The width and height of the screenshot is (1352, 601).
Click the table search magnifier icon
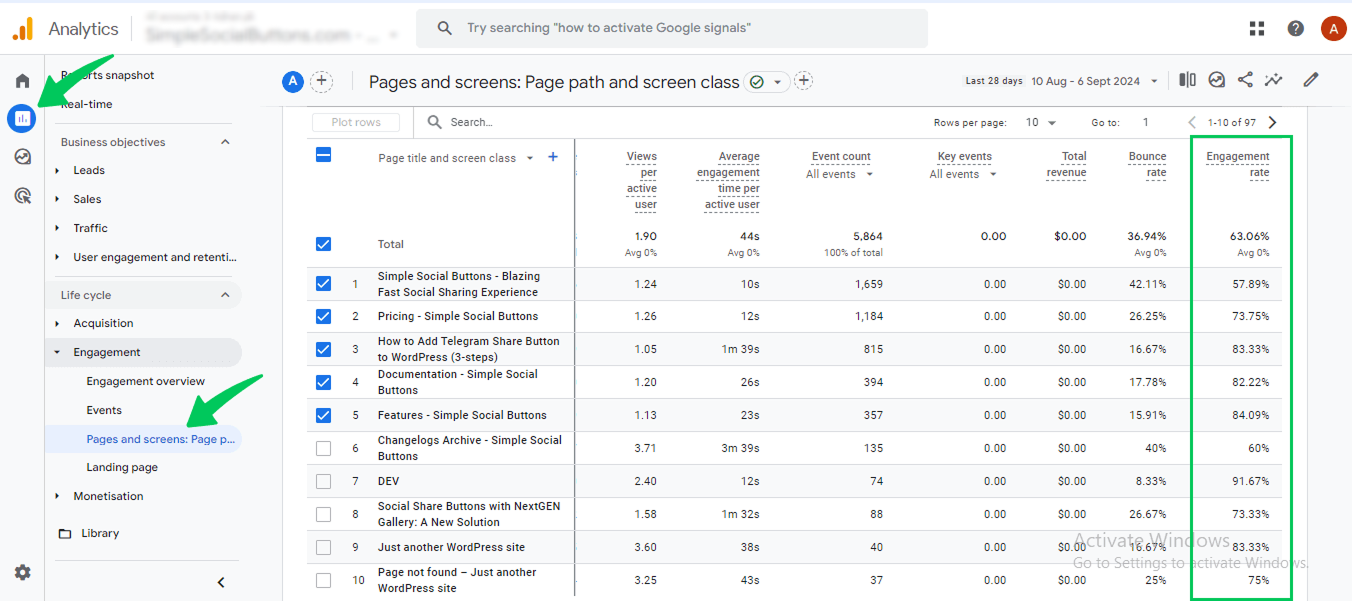pos(435,122)
